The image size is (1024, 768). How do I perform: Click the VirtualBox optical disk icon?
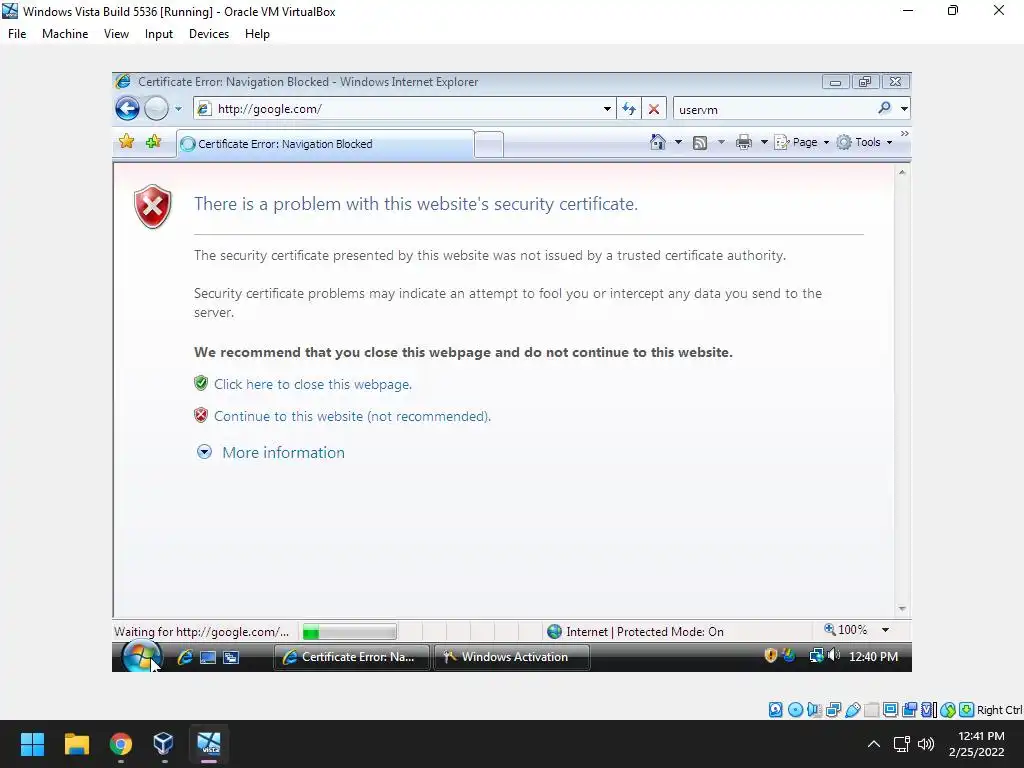point(795,710)
